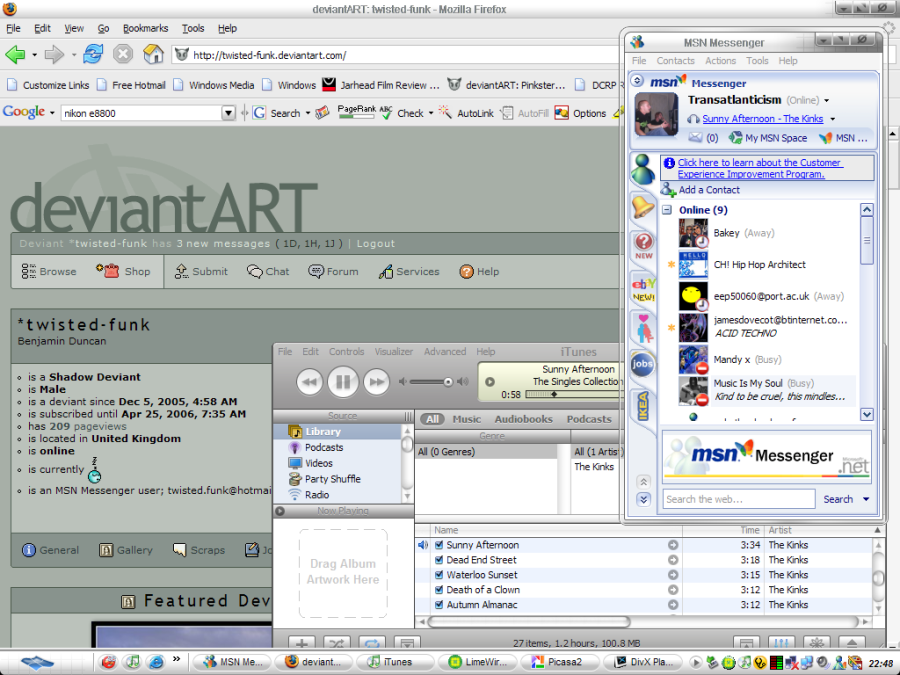Click the deviantART Browse icon

coord(28,271)
